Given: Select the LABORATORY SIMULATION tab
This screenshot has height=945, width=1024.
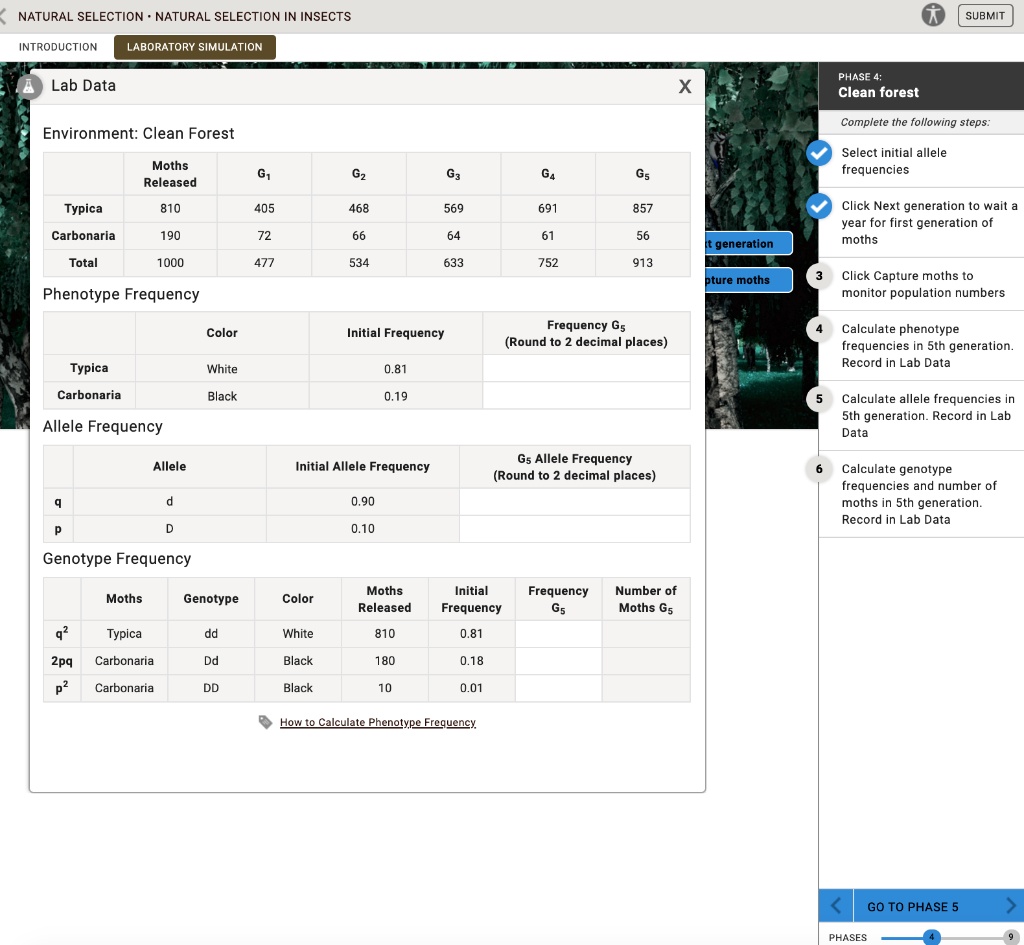Looking at the screenshot, I should pos(195,46).
